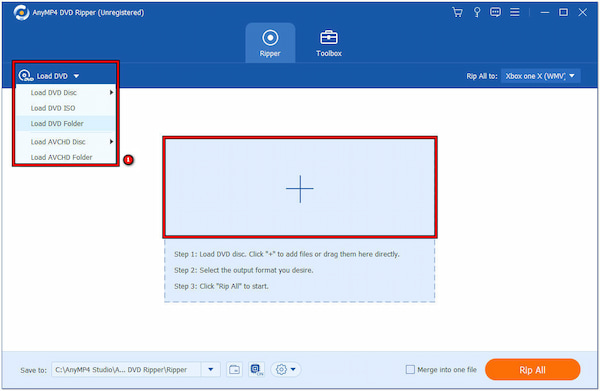Click the Rip All button
Screen dimensions: 600x391
pos(532,370)
